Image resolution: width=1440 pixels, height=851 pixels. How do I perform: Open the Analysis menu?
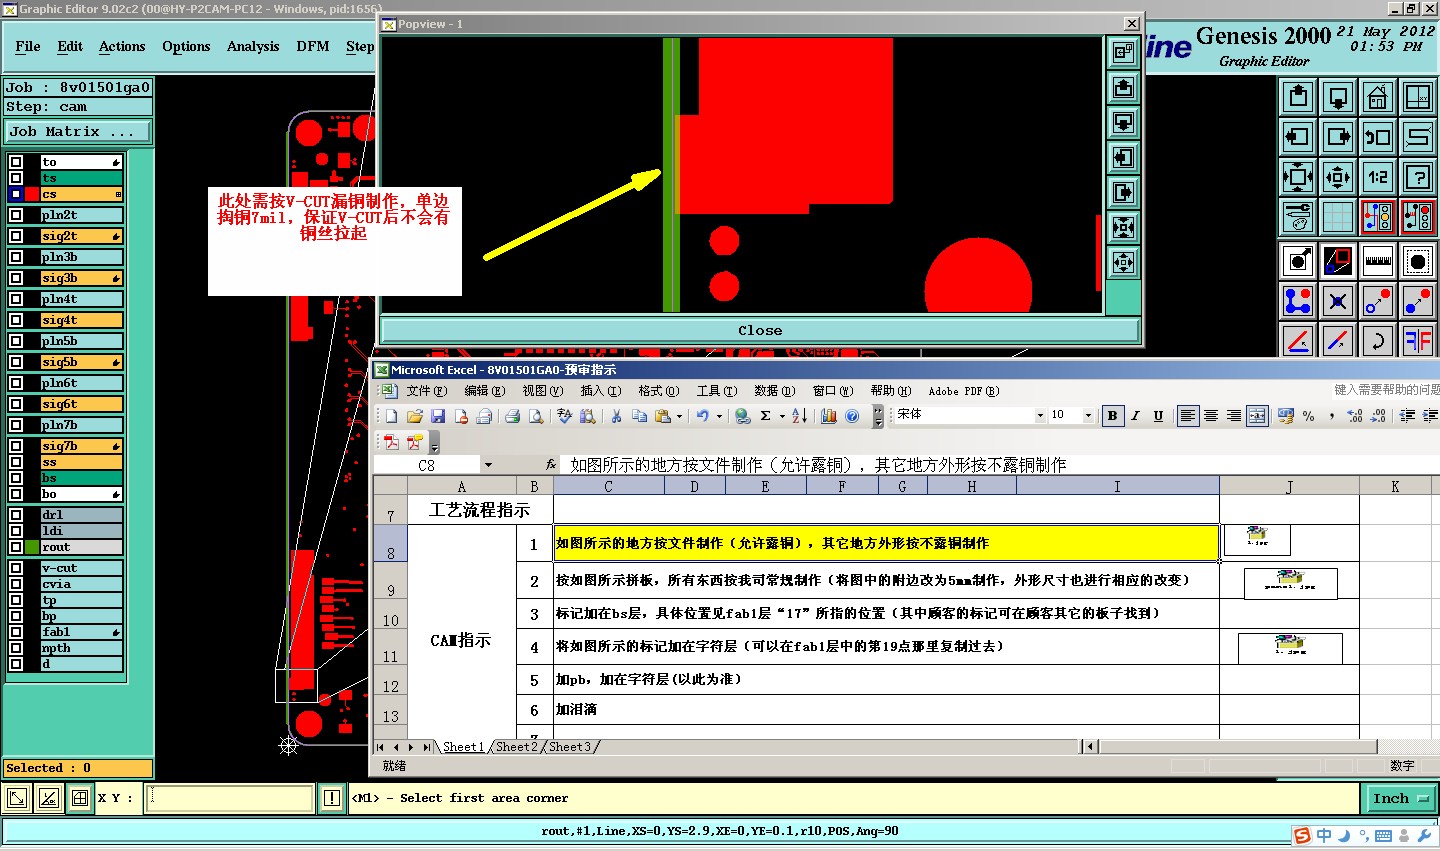pos(253,46)
